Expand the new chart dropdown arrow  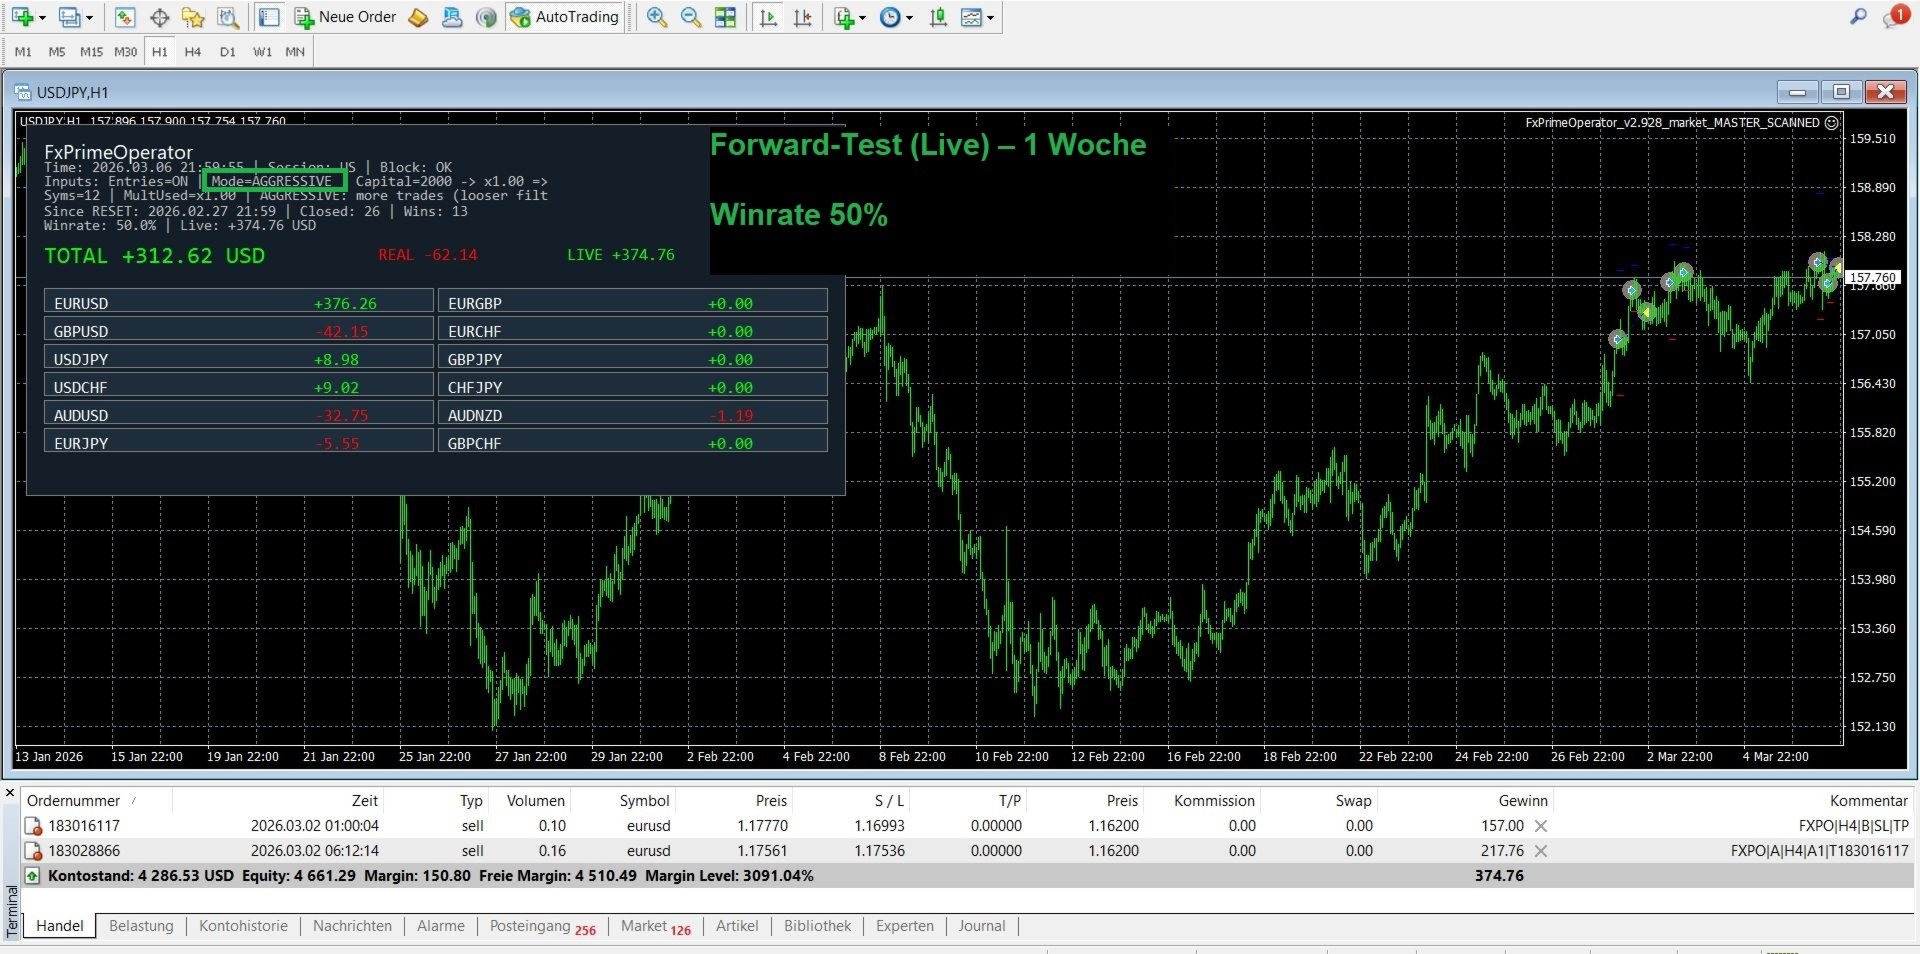[x=42, y=18]
